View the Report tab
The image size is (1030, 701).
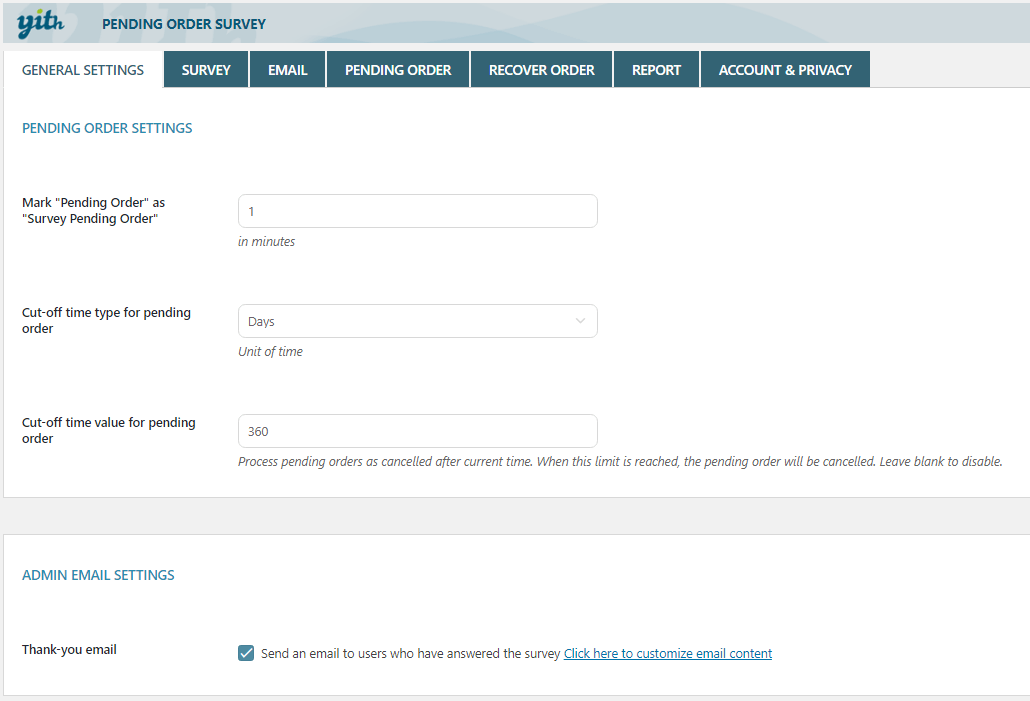pos(656,70)
